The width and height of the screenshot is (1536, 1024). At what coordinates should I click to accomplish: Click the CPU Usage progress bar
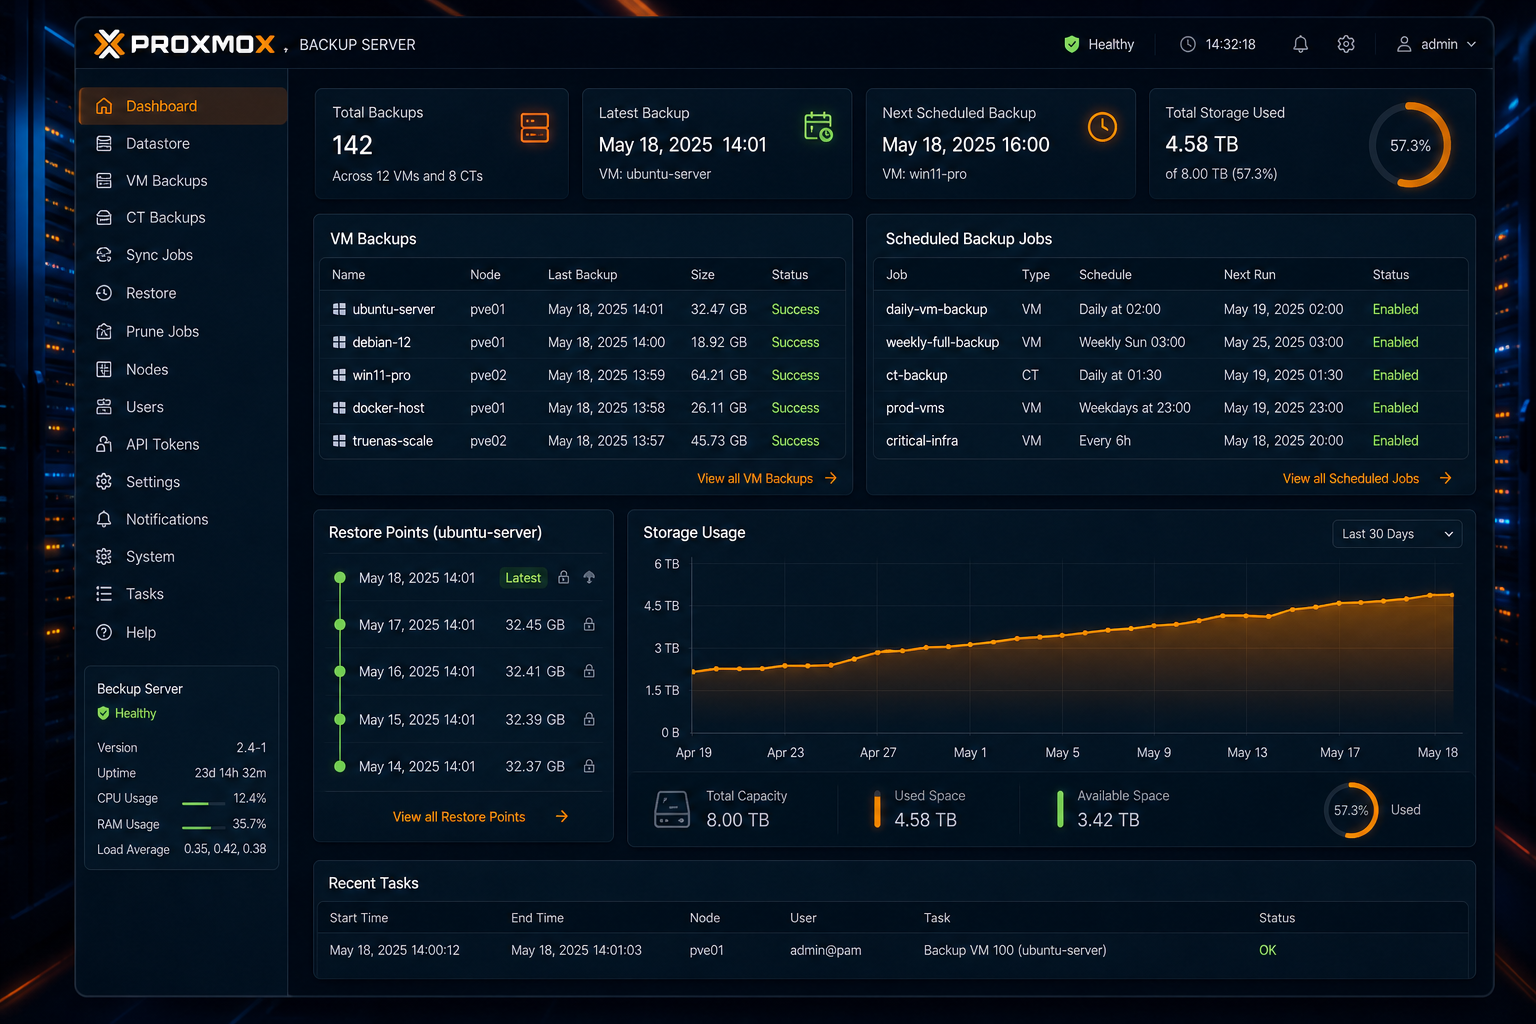[x=203, y=803]
